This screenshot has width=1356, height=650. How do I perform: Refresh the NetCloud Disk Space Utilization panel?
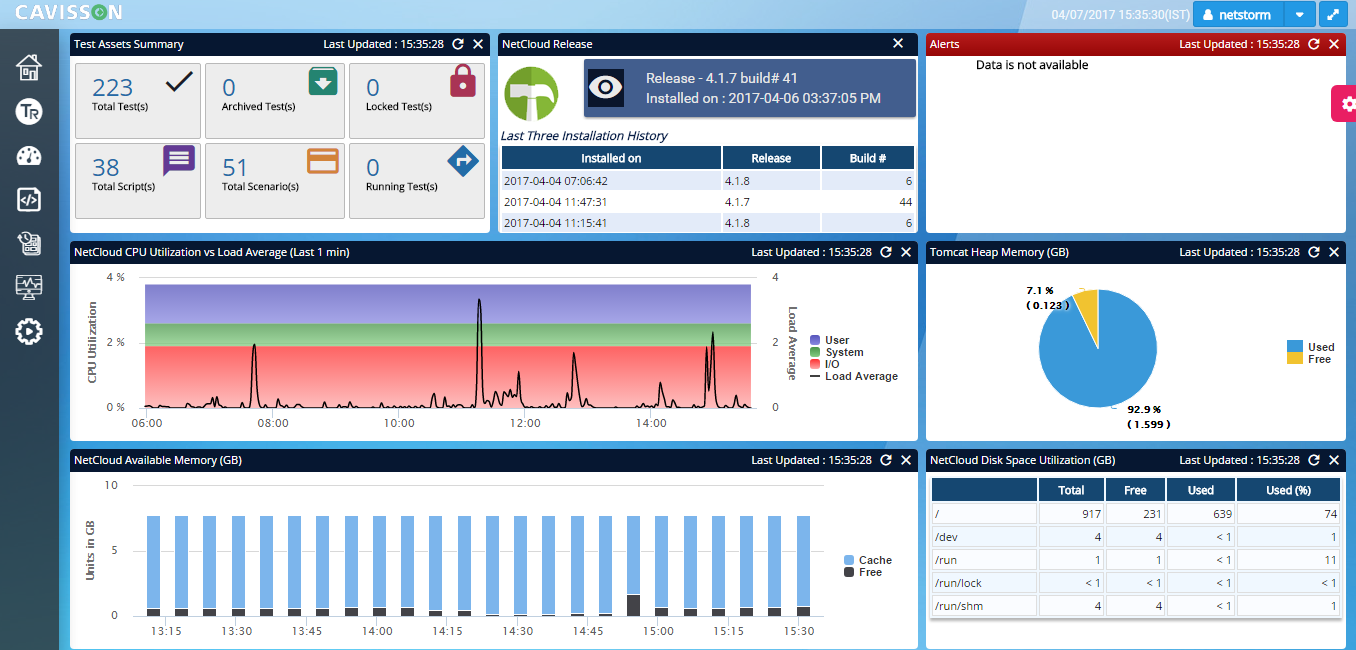(x=1314, y=460)
